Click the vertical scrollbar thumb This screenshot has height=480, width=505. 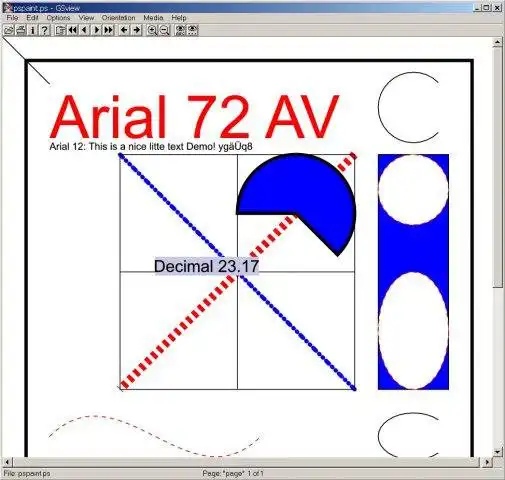[x=498, y=167]
